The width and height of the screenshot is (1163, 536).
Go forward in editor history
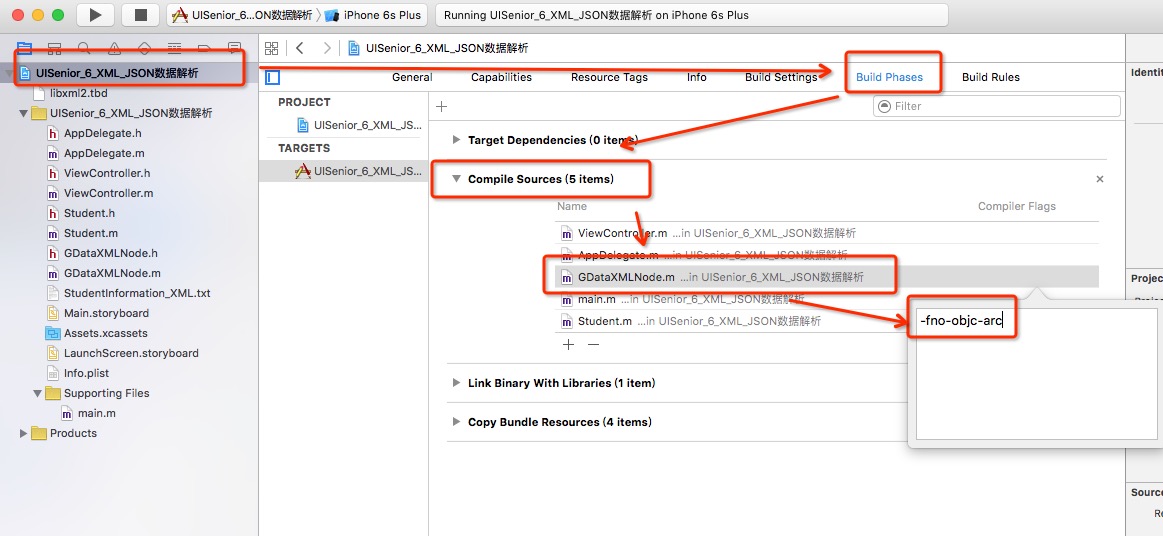tap(327, 48)
